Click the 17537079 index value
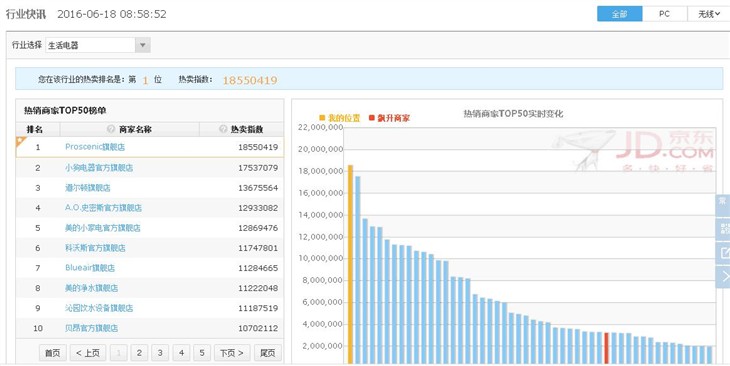The width and height of the screenshot is (730, 366). point(258,168)
